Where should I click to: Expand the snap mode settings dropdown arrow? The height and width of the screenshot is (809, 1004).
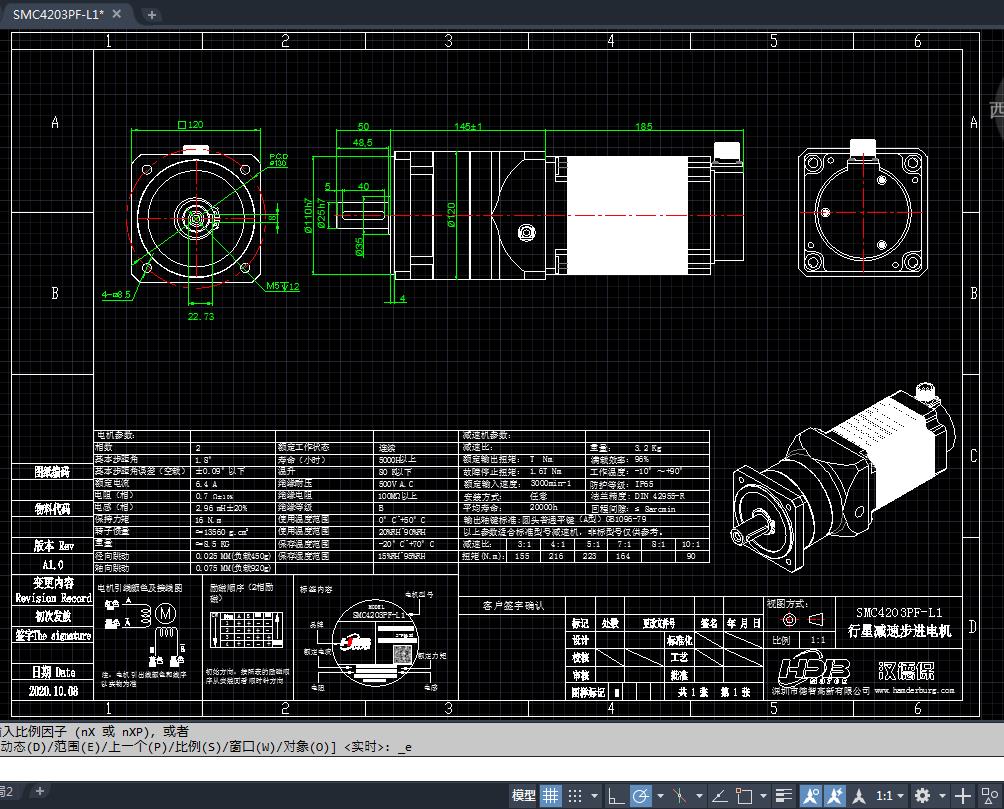coord(593,796)
